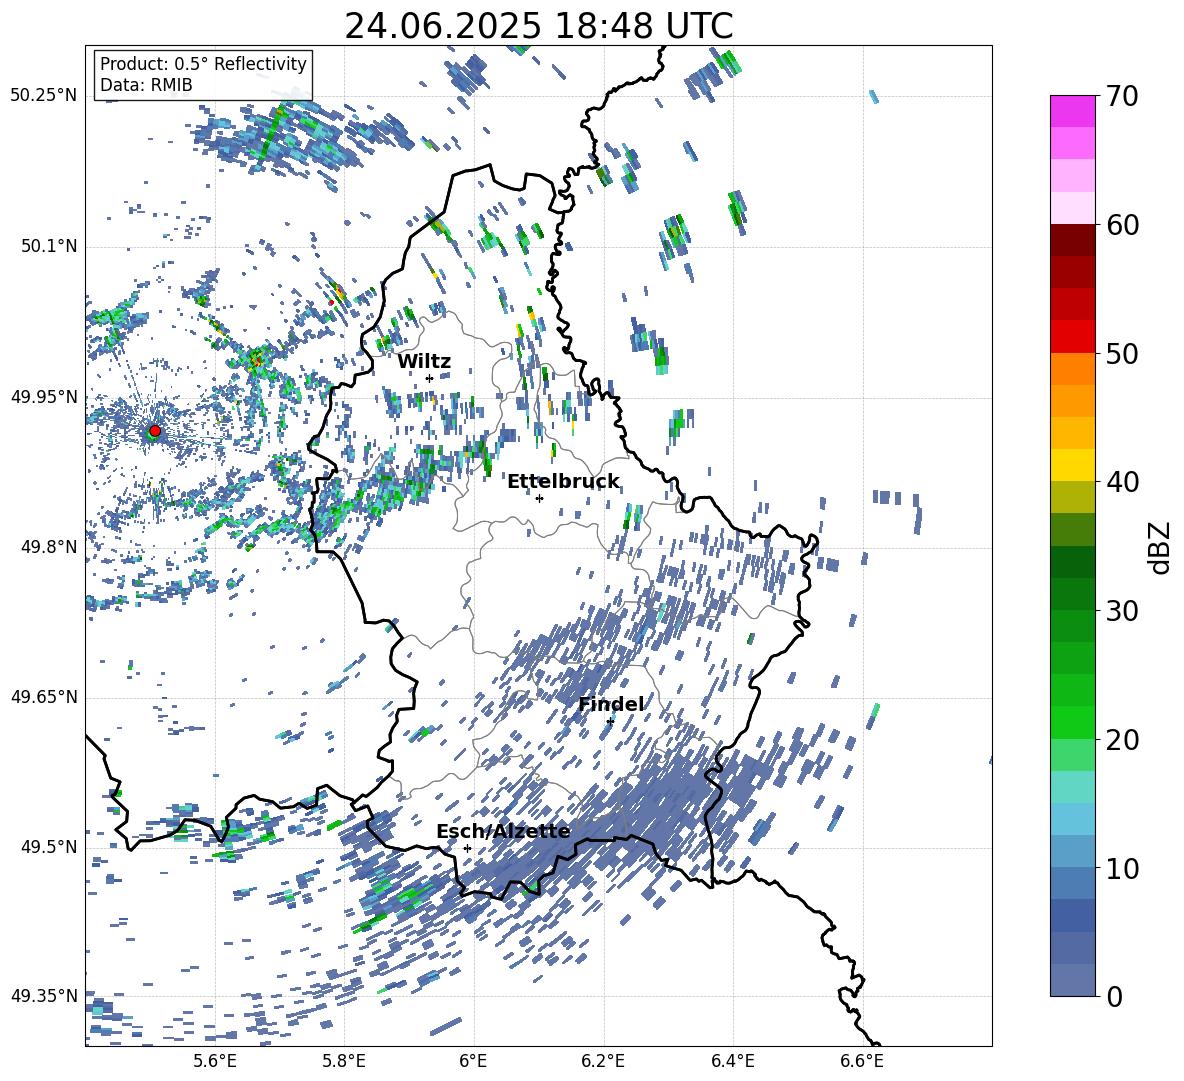1184x1081 pixels.
Task: Click the Findel location label
Action: [611, 704]
